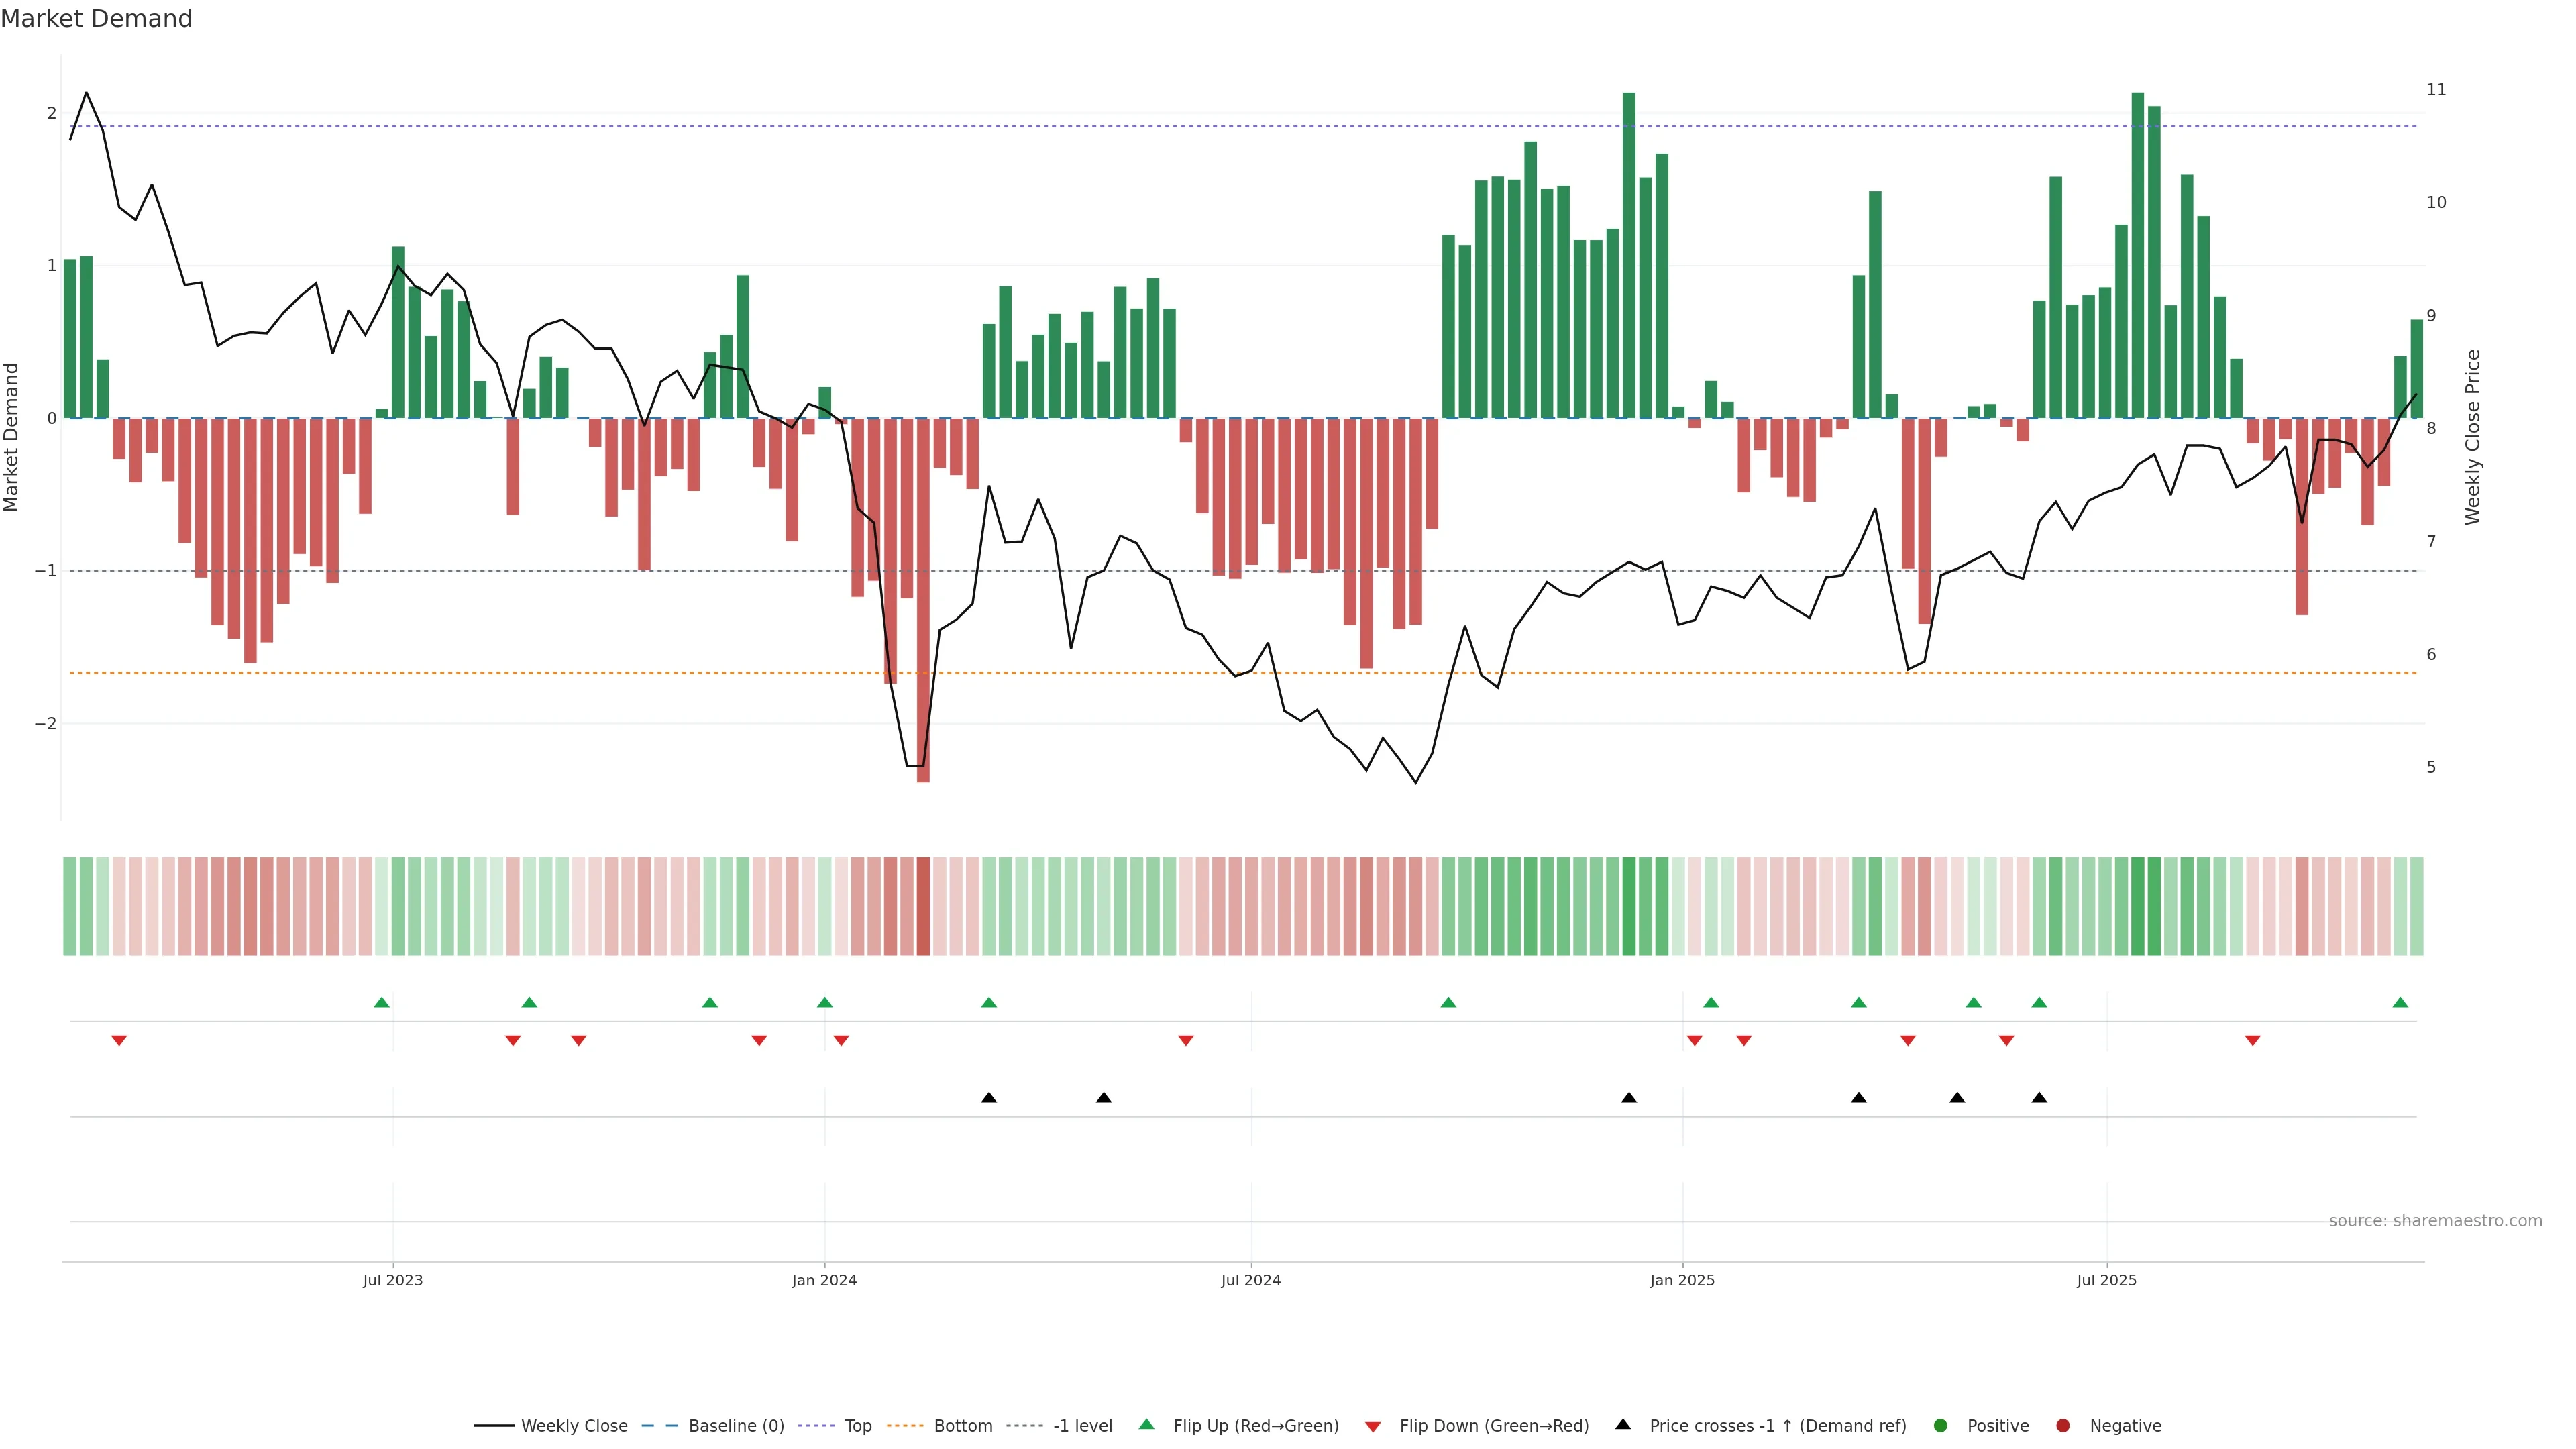Click the Market Demand chart title
The width and height of the screenshot is (2576, 1449).
pos(96,19)
